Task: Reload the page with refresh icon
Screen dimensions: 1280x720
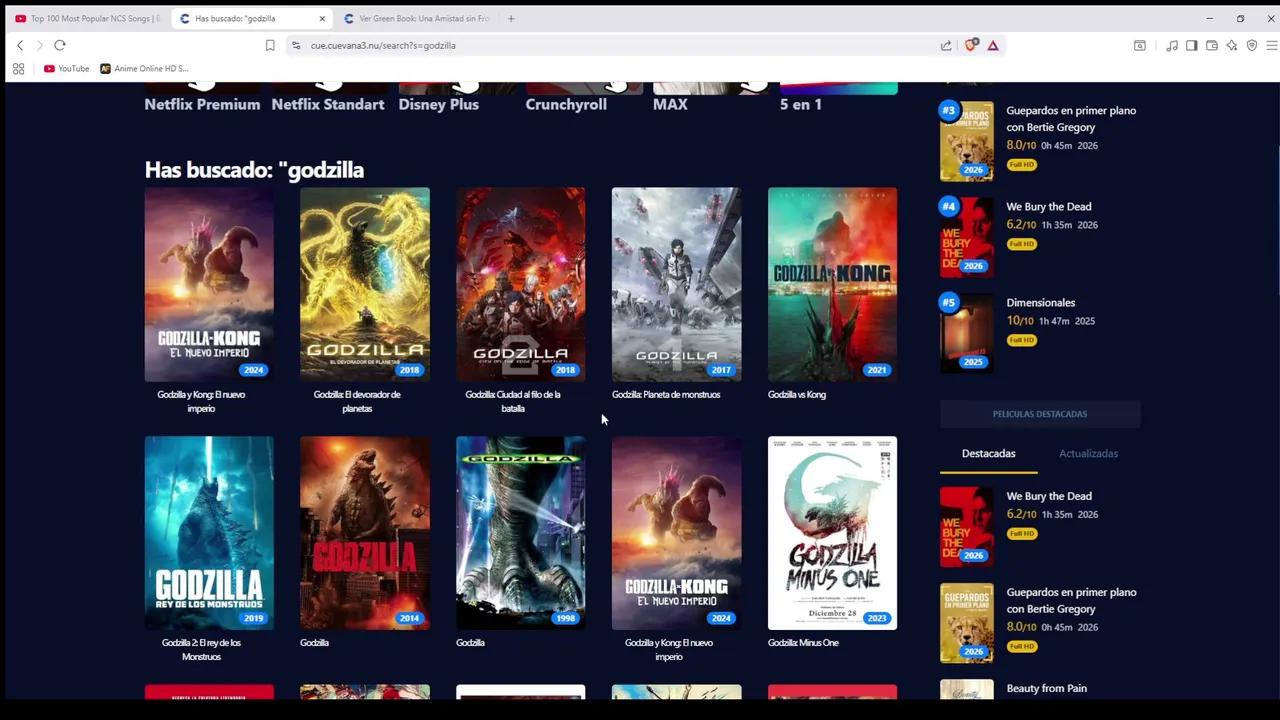Action: point(60,45)
